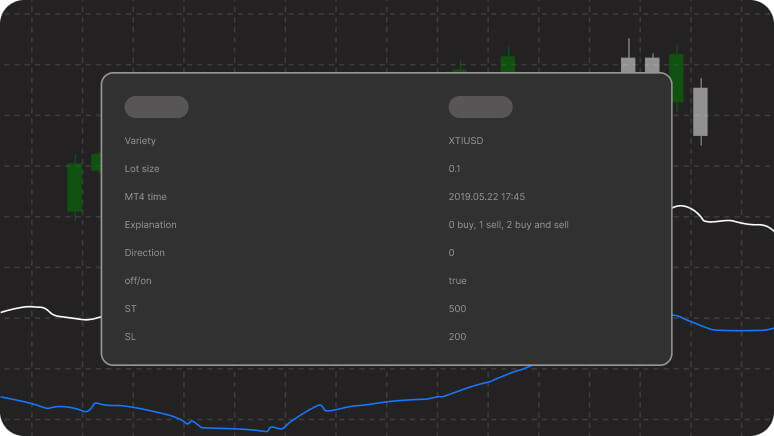
Task: Click the large green candlestick at far left
Action: (x=75, y=187)
